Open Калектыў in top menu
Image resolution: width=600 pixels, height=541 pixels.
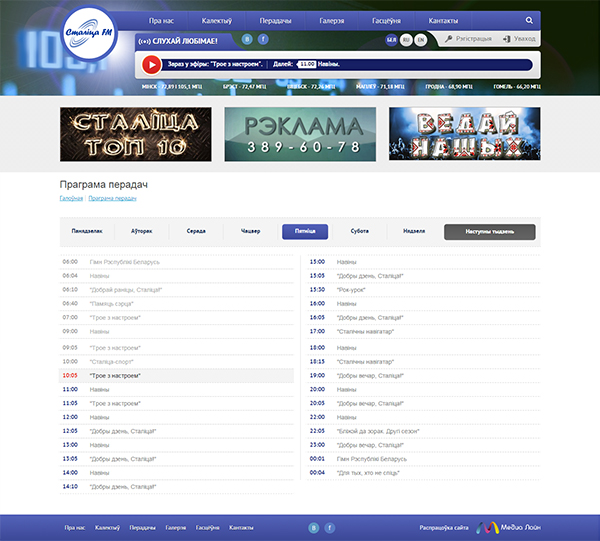[x=217, y=21]
